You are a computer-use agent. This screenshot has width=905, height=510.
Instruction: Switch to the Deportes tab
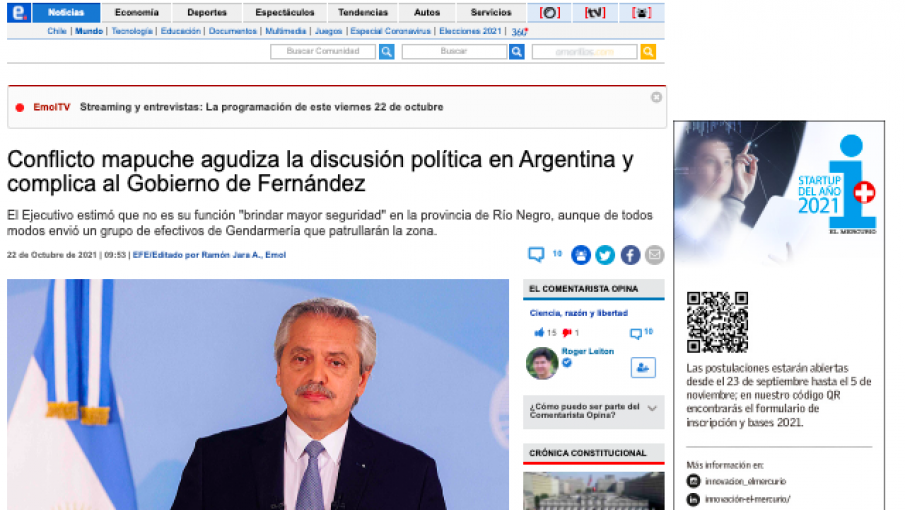(x=207, y=13)
